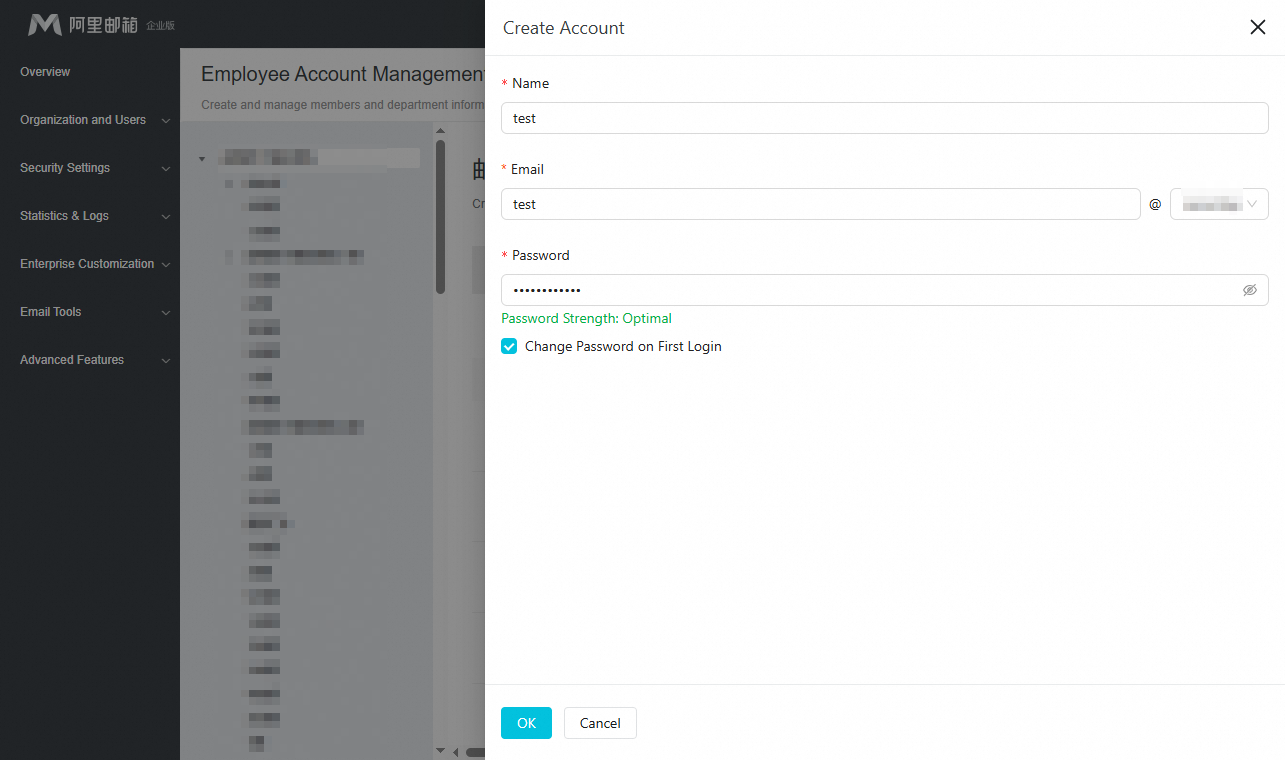This screenshot has width=1285, height=760.
Task: Cancel the account creation
Action: [x=600, y=723]
